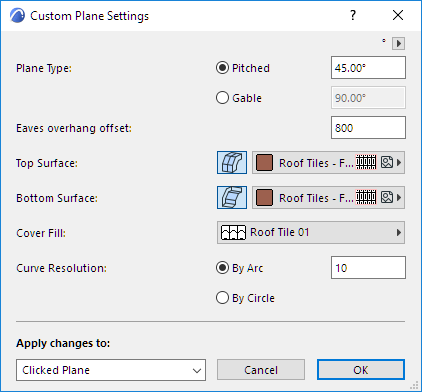
Task: Click the Curve Resolution label
Action: (62, 268)
